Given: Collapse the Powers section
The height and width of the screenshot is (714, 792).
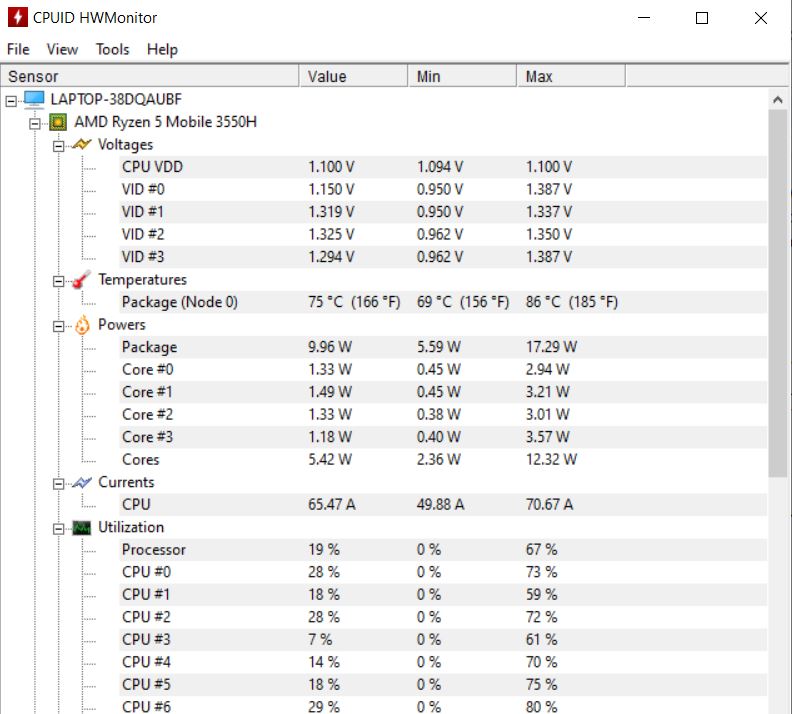Looking at the screenshot, I should (58, 325).
